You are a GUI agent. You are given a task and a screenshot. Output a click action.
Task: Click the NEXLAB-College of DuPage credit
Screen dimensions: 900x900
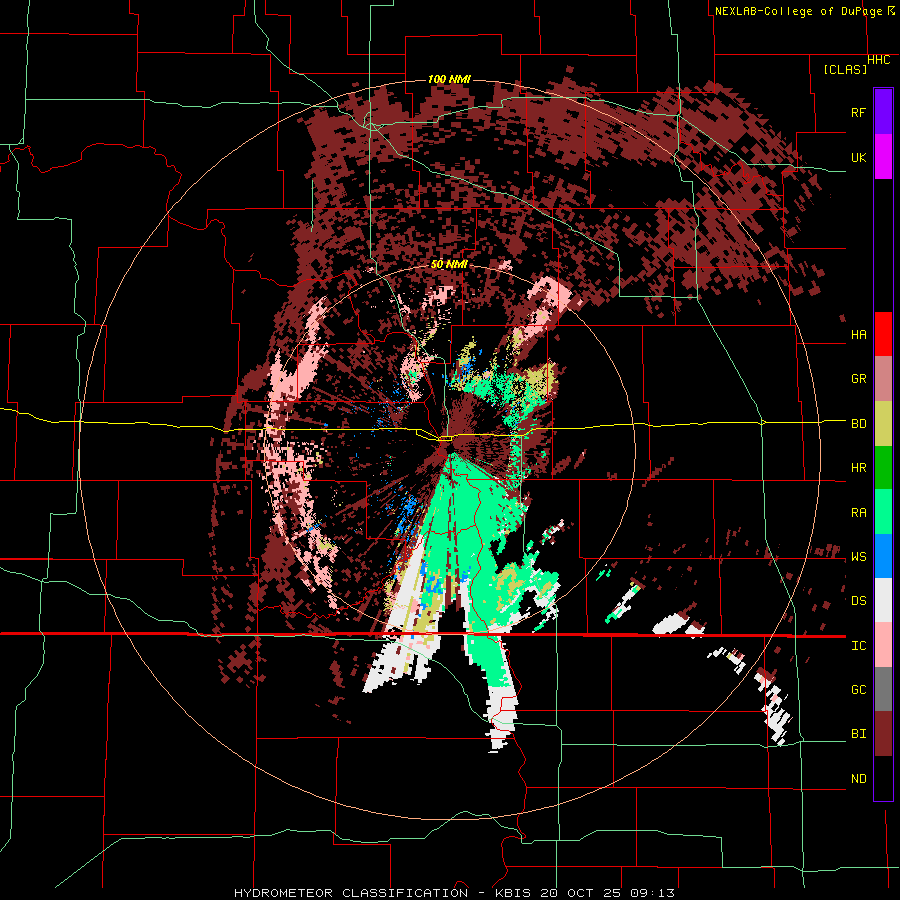pyautogui.click(x=798, y=11)
